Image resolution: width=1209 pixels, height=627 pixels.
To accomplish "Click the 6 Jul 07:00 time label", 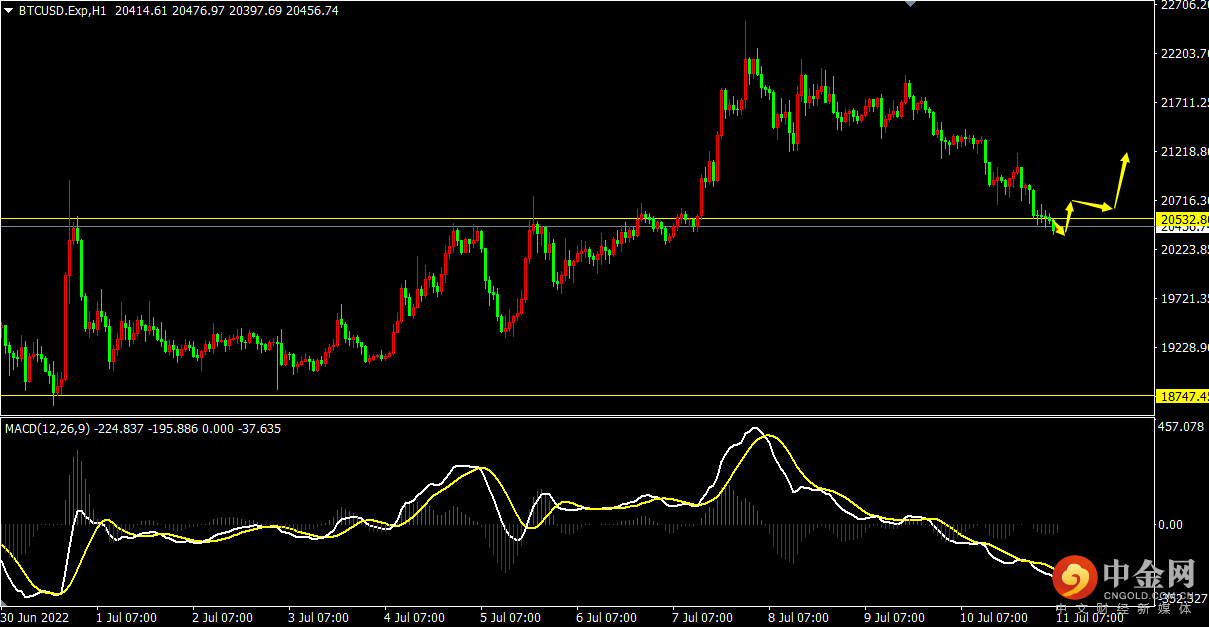I will [606, 617].
